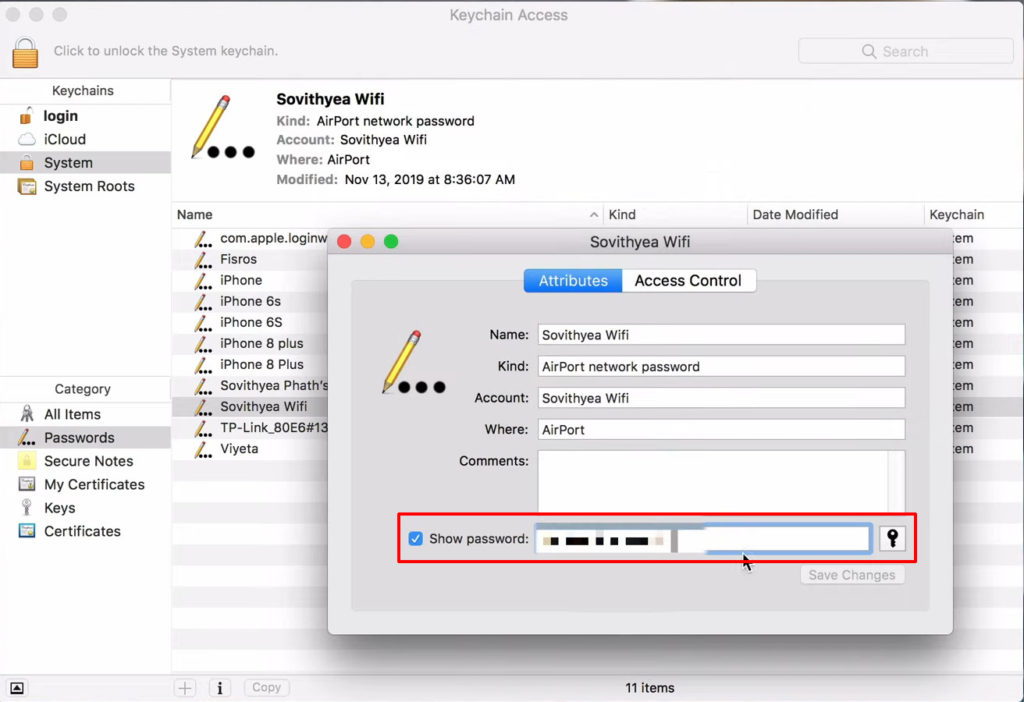Click the Copy button at the bottom
The height and width of the screenshot is (702, 1024).
click(x=266, y=687)
